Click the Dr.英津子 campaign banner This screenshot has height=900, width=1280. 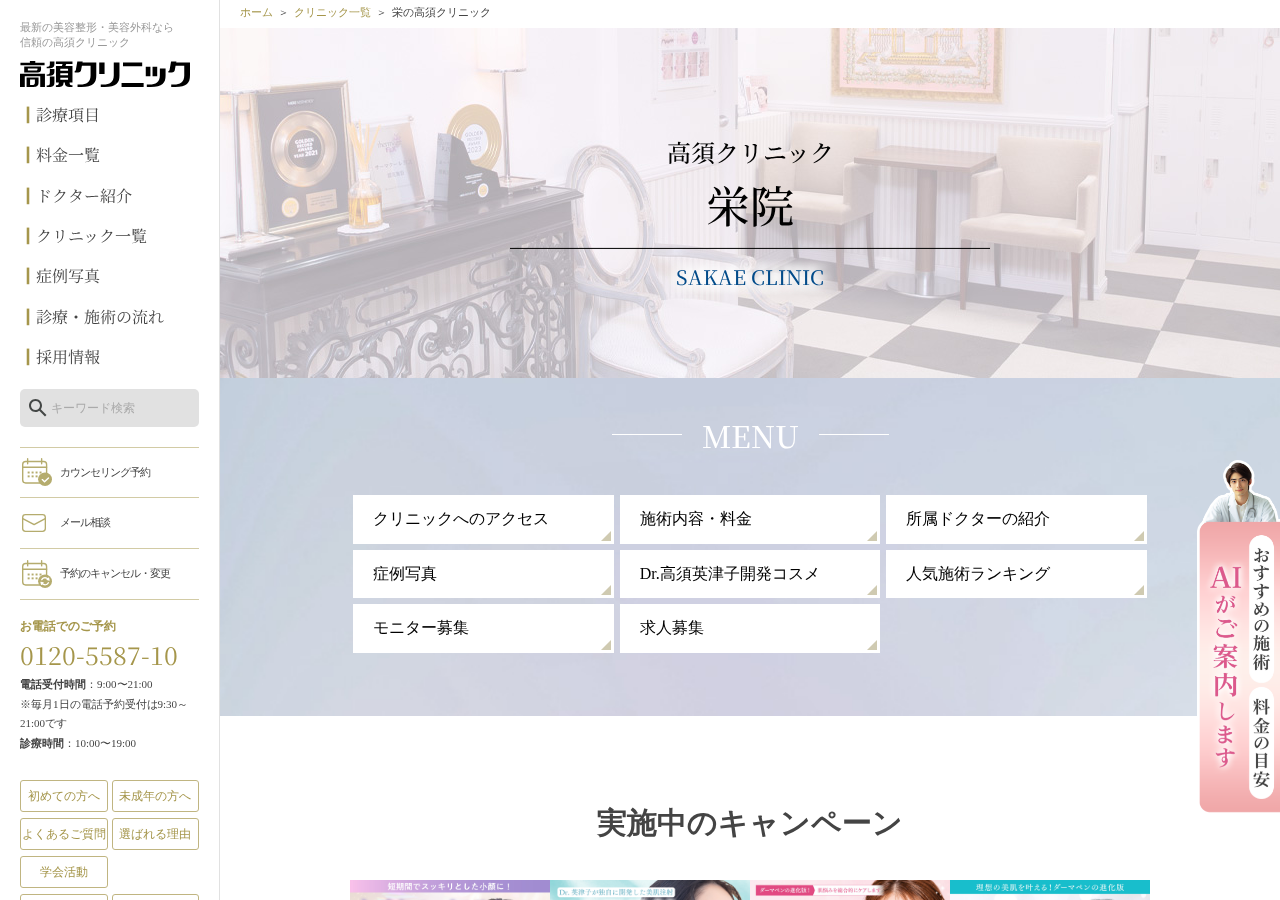pyautogui.click(x=650, y=890)
